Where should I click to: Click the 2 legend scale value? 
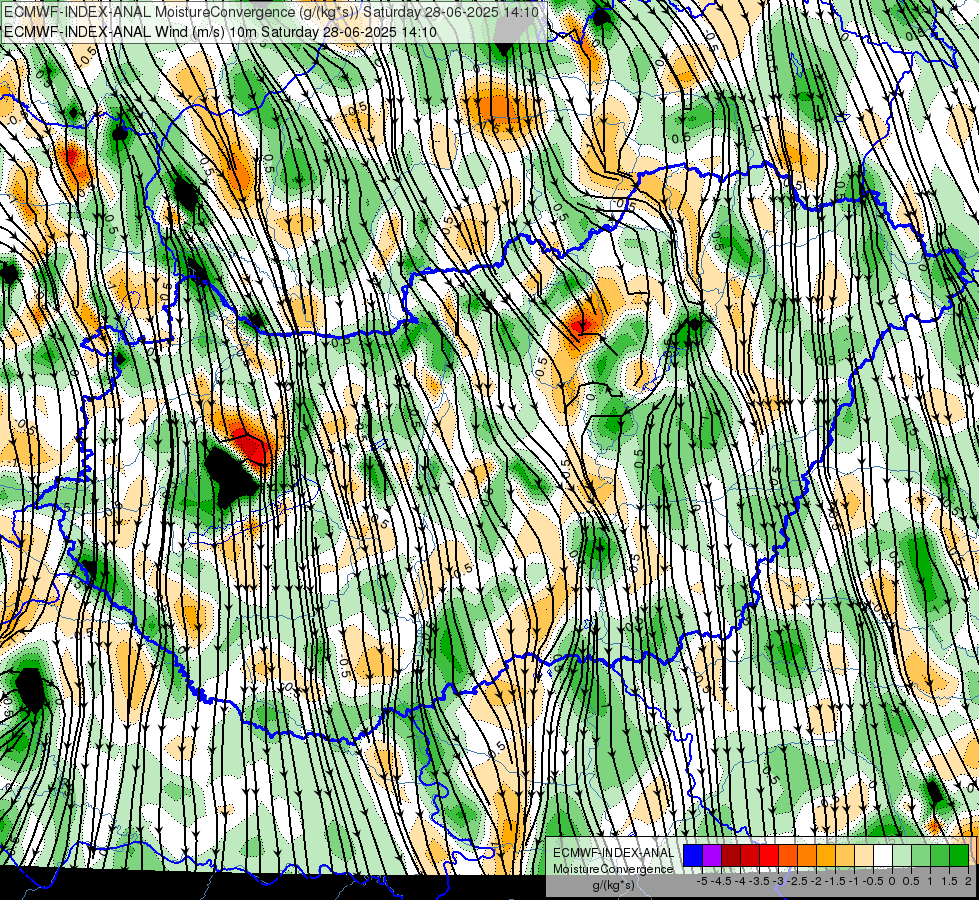pyautogui.click(x=968, y=881)
